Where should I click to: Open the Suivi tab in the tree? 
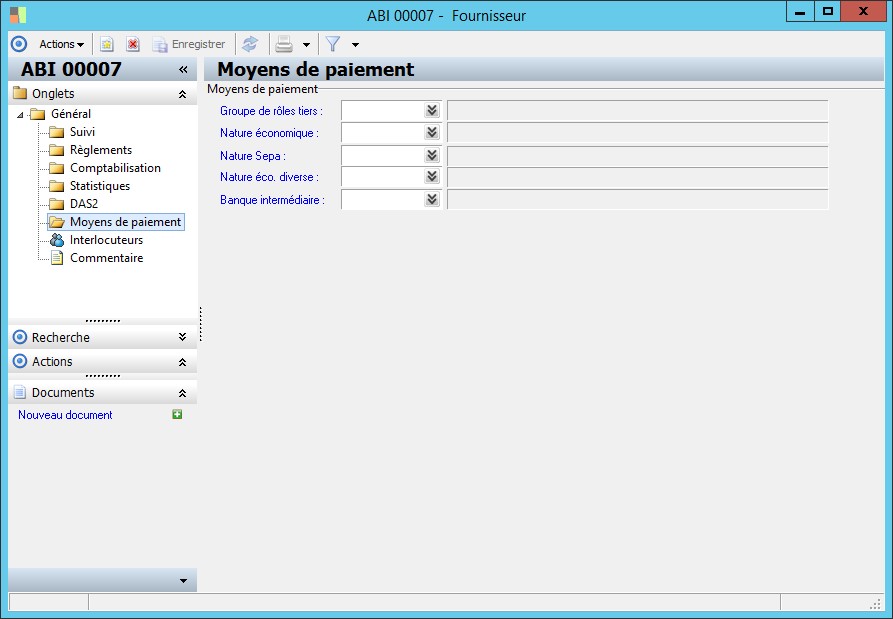[x=82, y=132]
